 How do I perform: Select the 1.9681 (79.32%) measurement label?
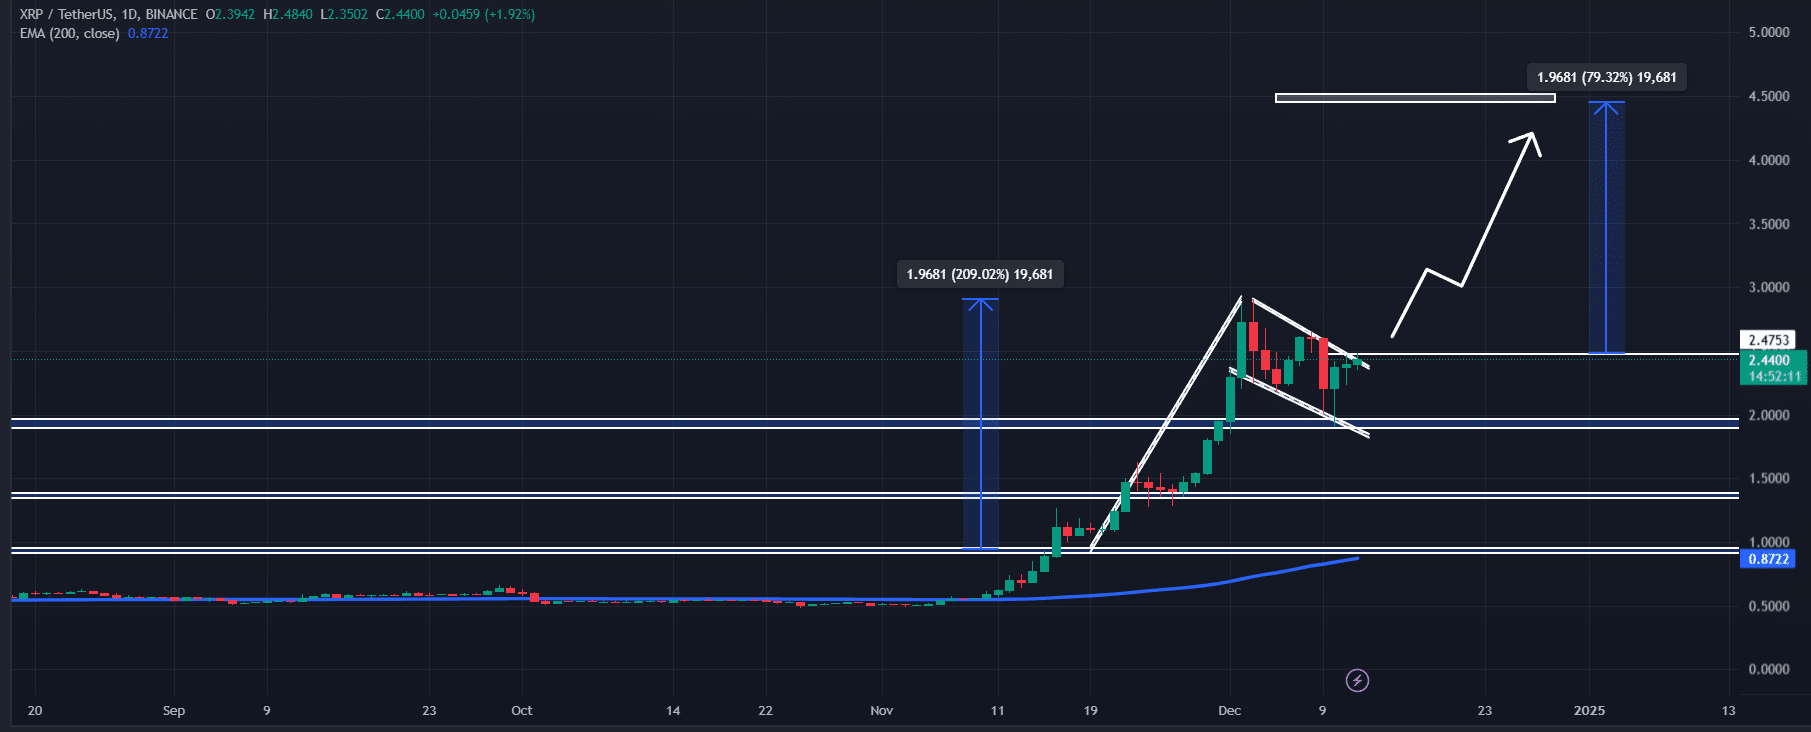point(1607,77)
